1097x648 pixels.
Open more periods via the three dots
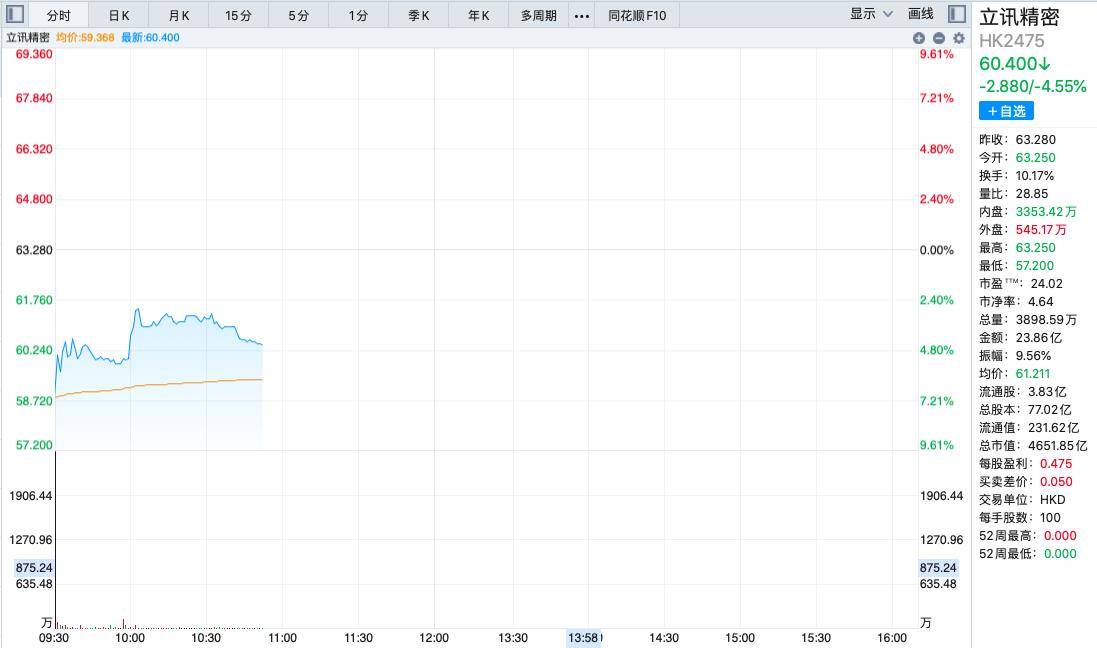coord(581,15)
